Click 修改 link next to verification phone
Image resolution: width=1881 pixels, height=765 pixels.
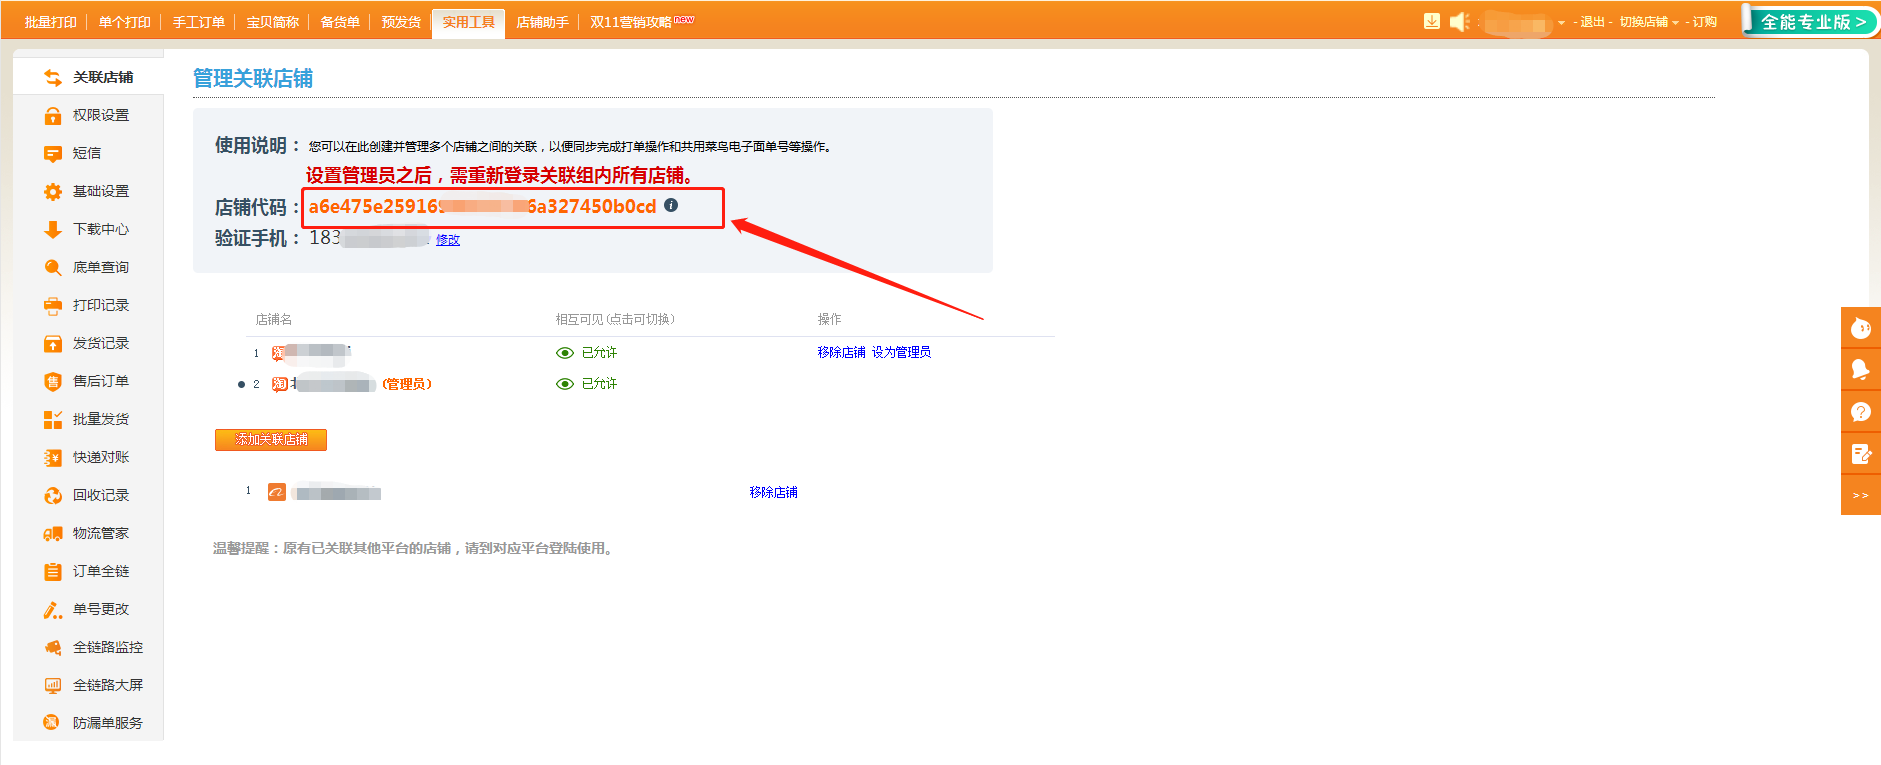[x=448, y=240]
